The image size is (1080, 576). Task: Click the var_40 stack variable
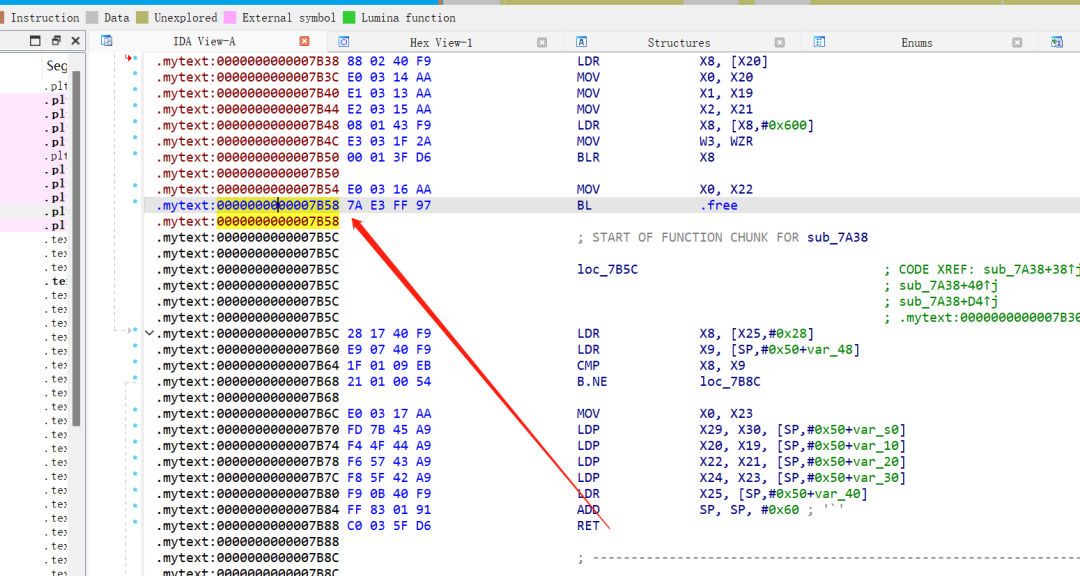click(839, 494)
